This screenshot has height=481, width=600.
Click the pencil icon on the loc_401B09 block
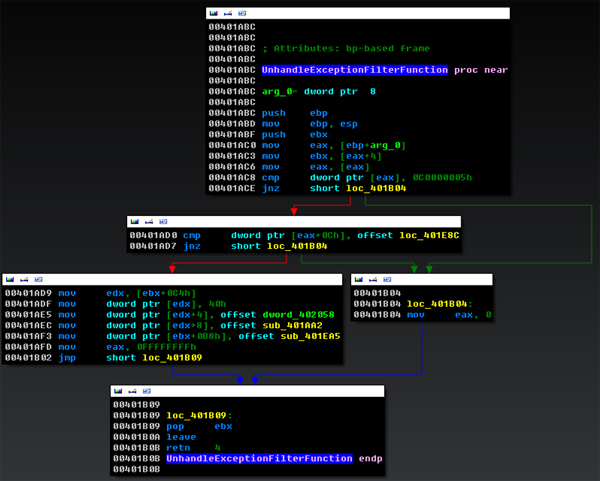(x=132, y=391)
